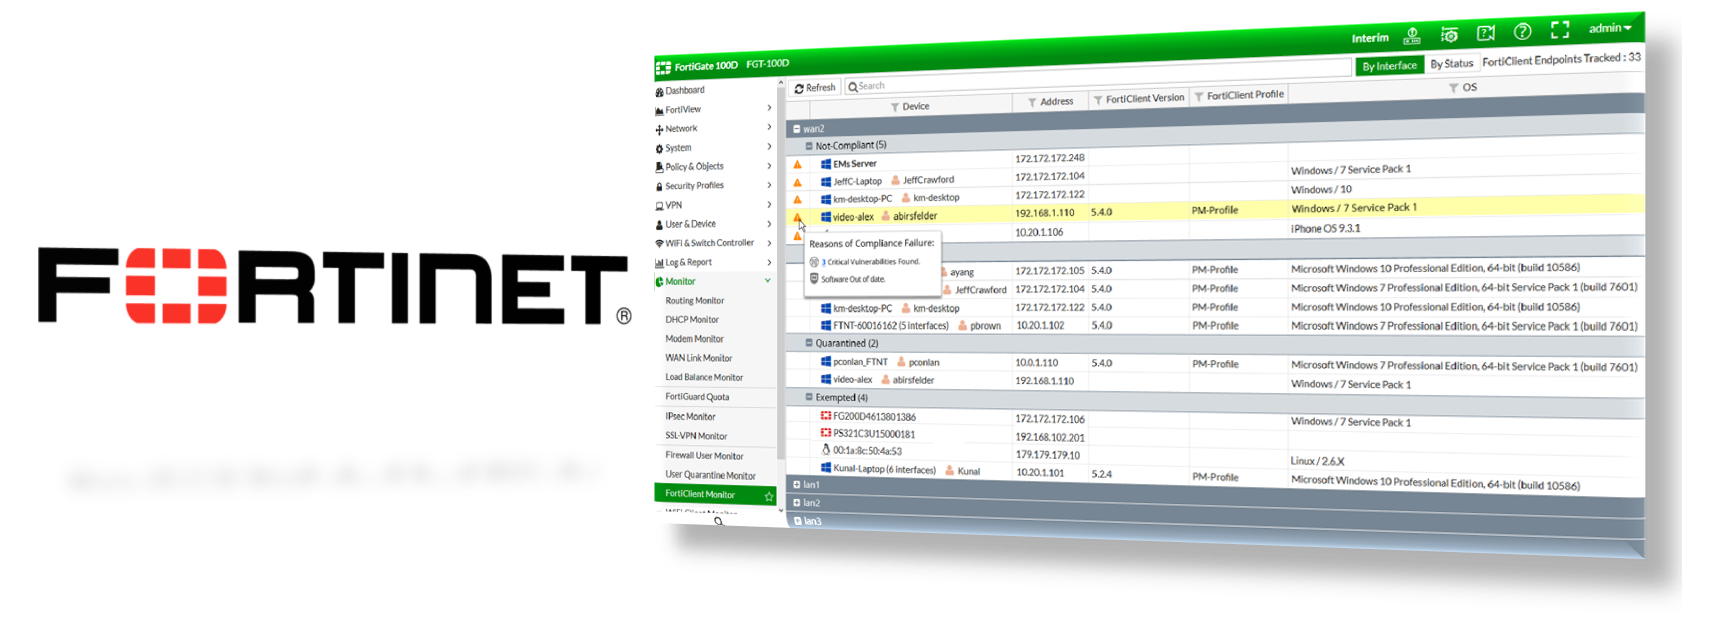Image resolution: width=1710 pixels, height=625 pixels.
Task: Open WAN Link Monitor page
Action: point(698,358)
